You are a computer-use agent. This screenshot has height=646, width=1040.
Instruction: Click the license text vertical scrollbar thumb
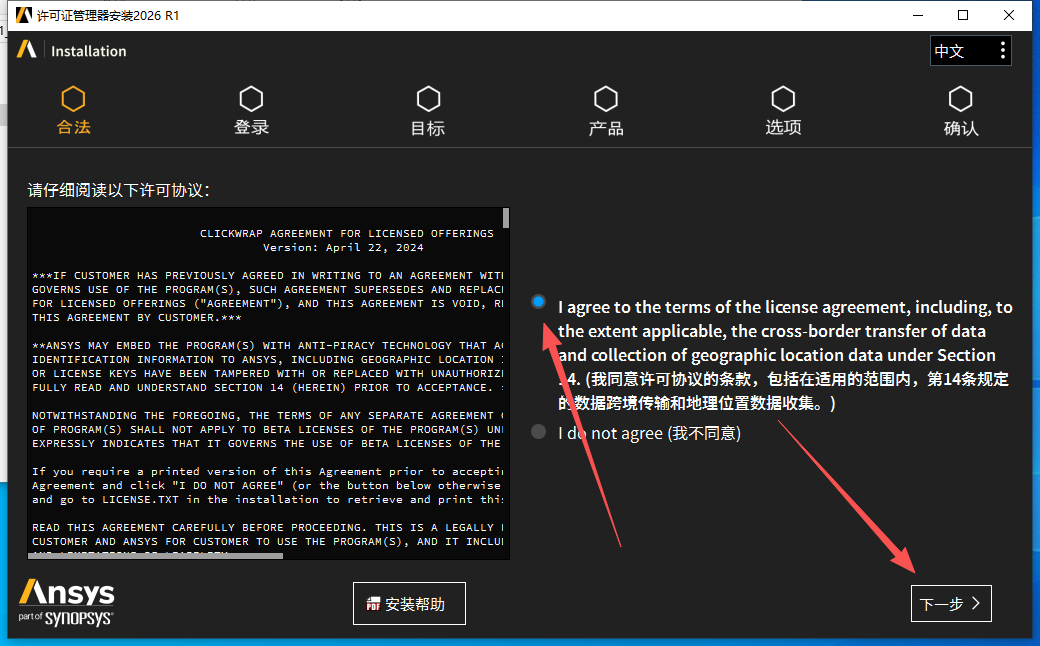(506, 218)
